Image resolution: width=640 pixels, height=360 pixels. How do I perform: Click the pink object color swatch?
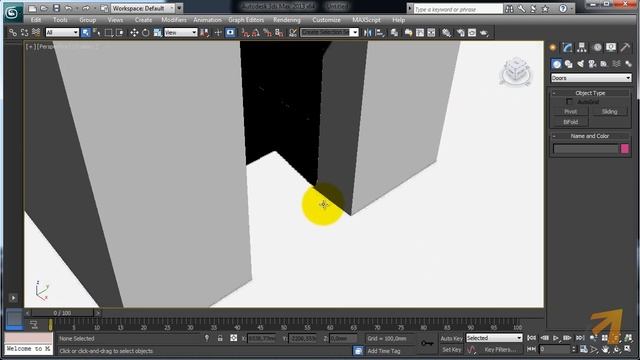624,149
